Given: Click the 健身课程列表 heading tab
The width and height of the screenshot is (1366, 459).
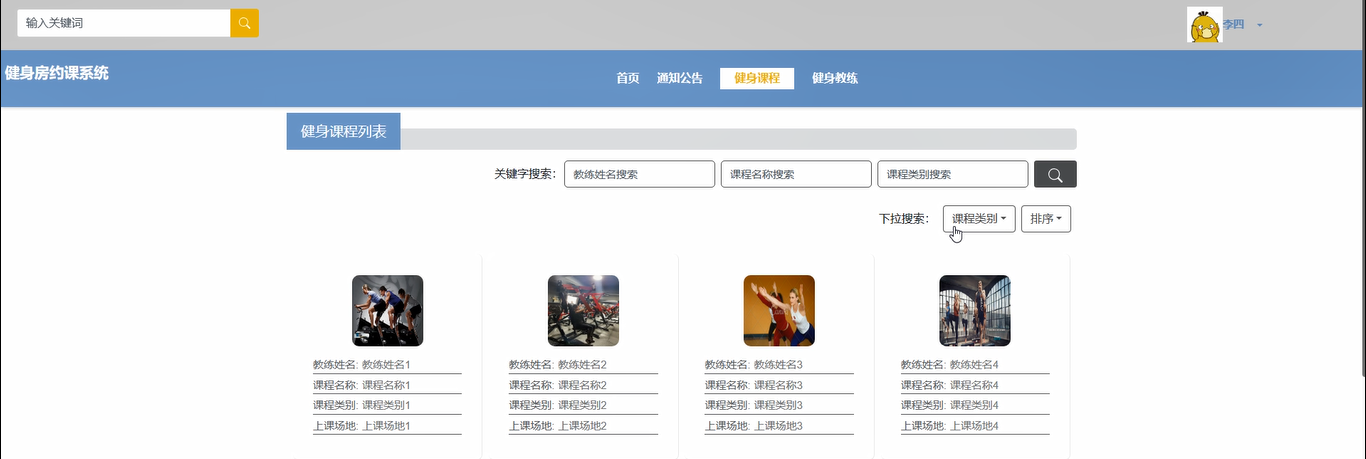Looking at the screenshot, I should click(344, 131).
